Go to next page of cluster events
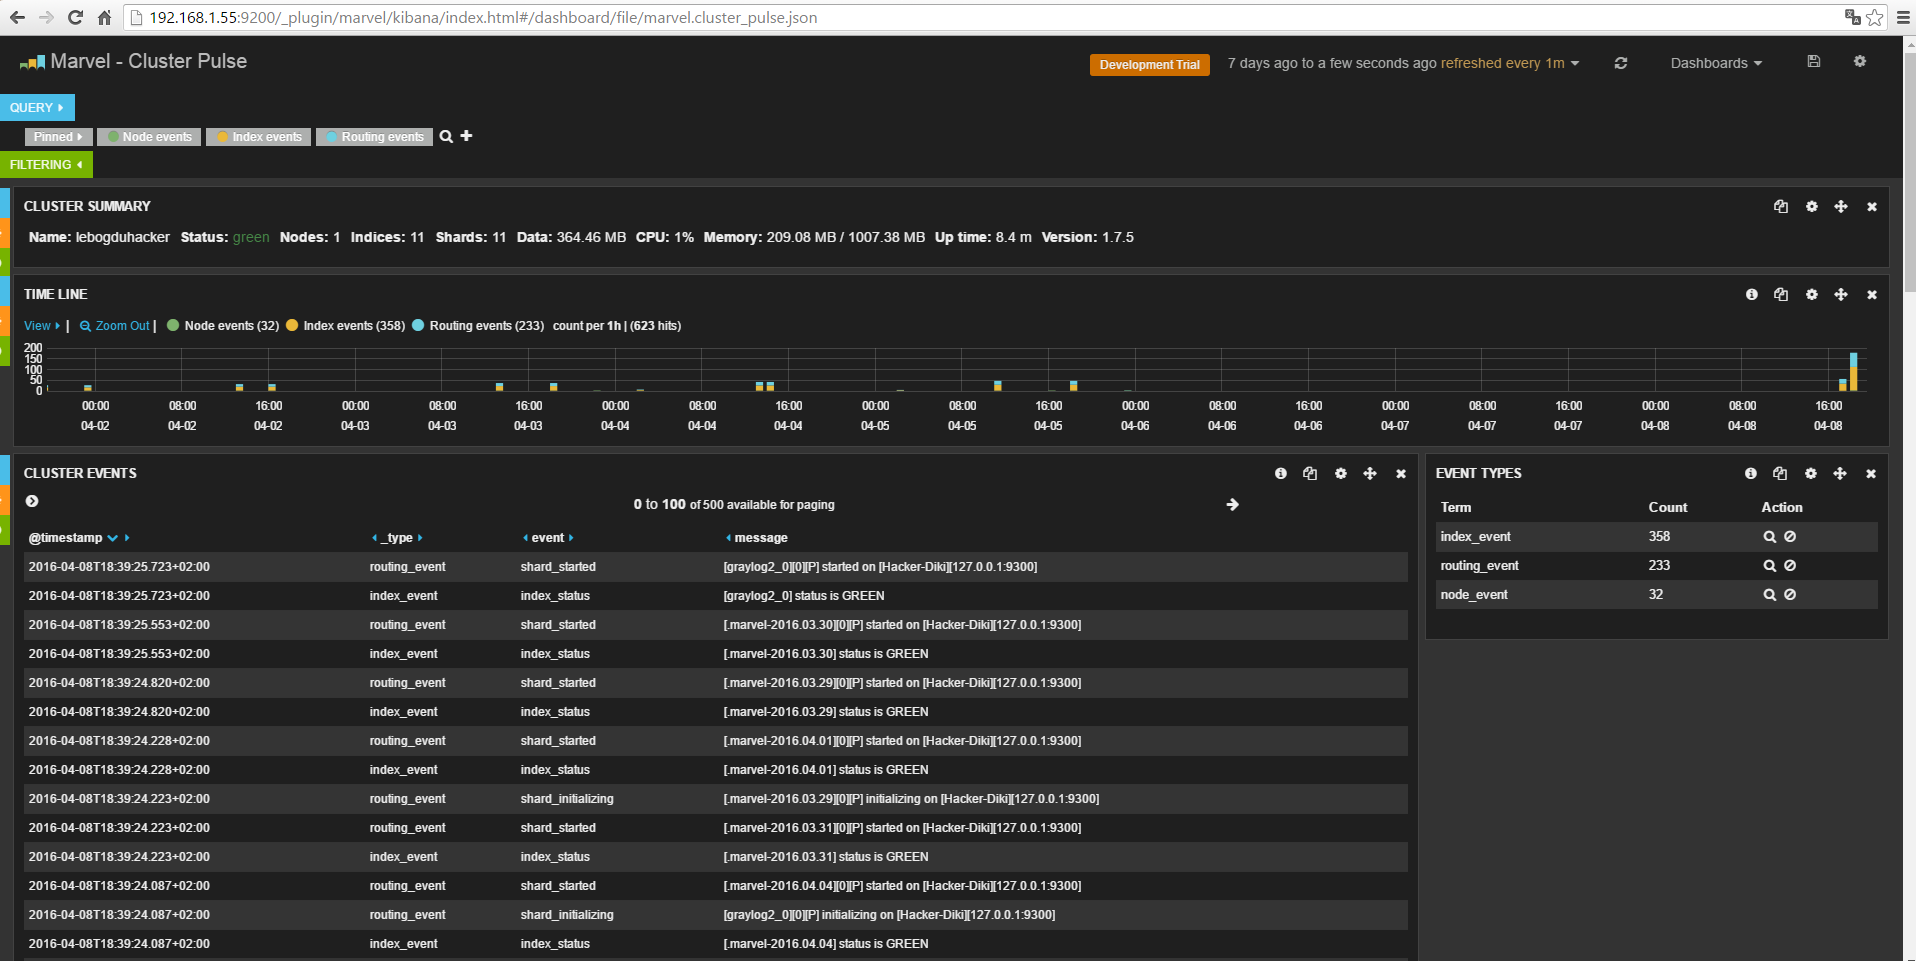Screen dimensions: 1916x961 (1232, 504)
